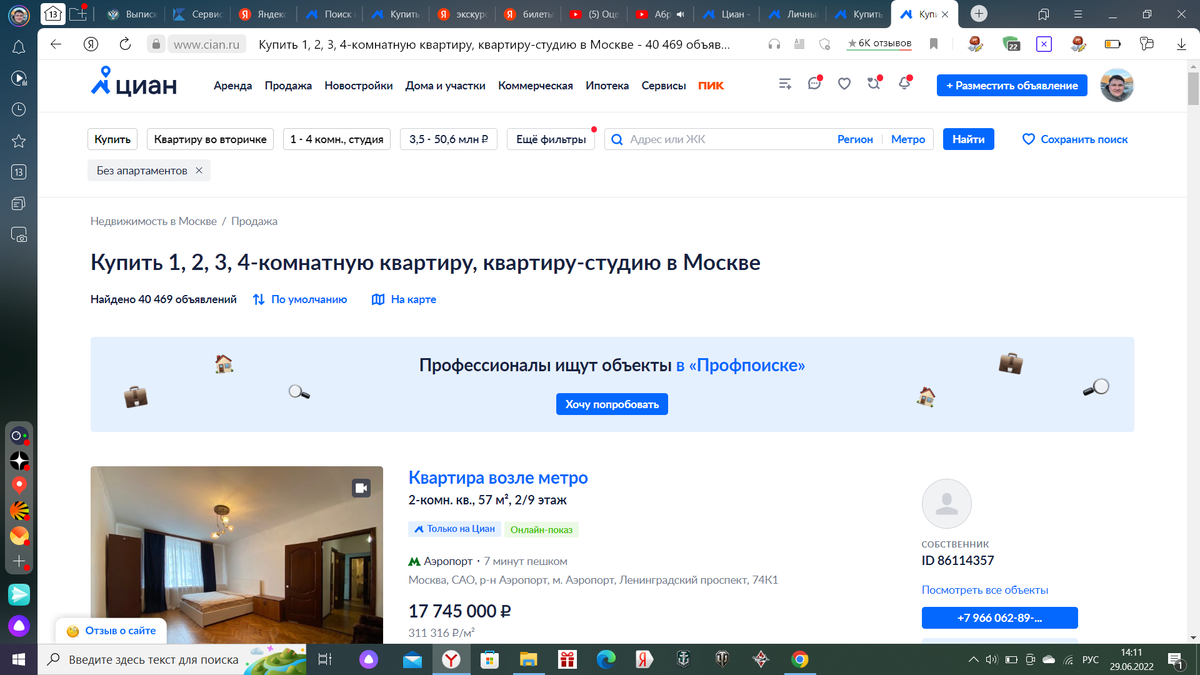Screen dimensions: 1200x675
Task: Switch to the "Новостройки" section
Action: pos(358,85)
